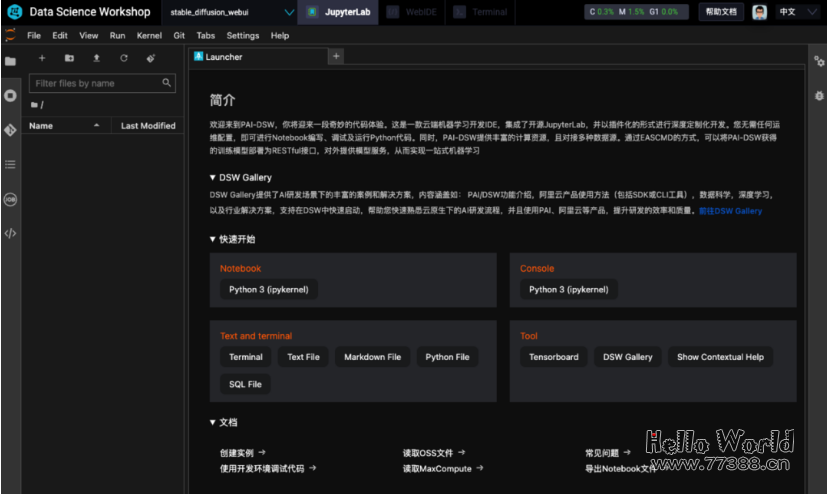
Task: Collapse the DSW Gallery section
Action: 213,178
